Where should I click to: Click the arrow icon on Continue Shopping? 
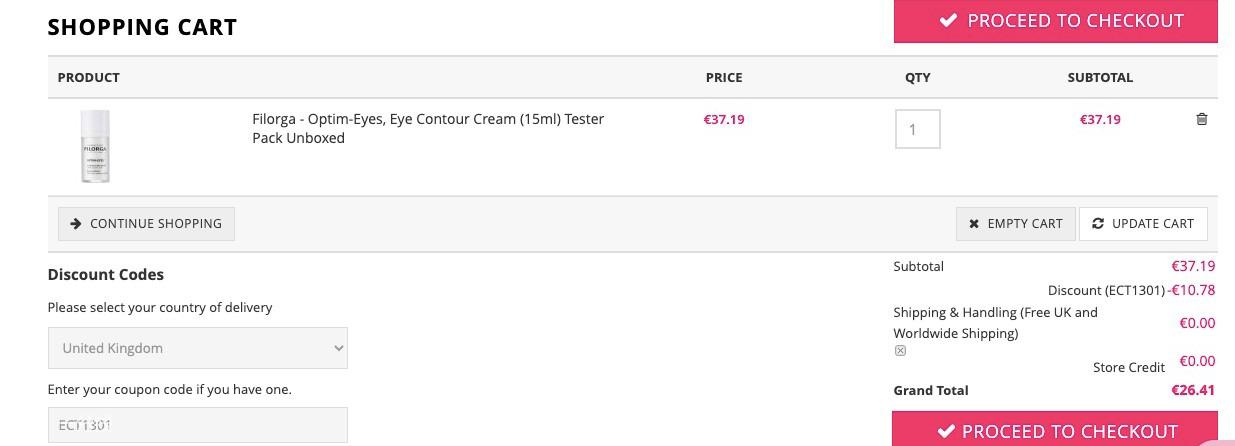(76, 223)
